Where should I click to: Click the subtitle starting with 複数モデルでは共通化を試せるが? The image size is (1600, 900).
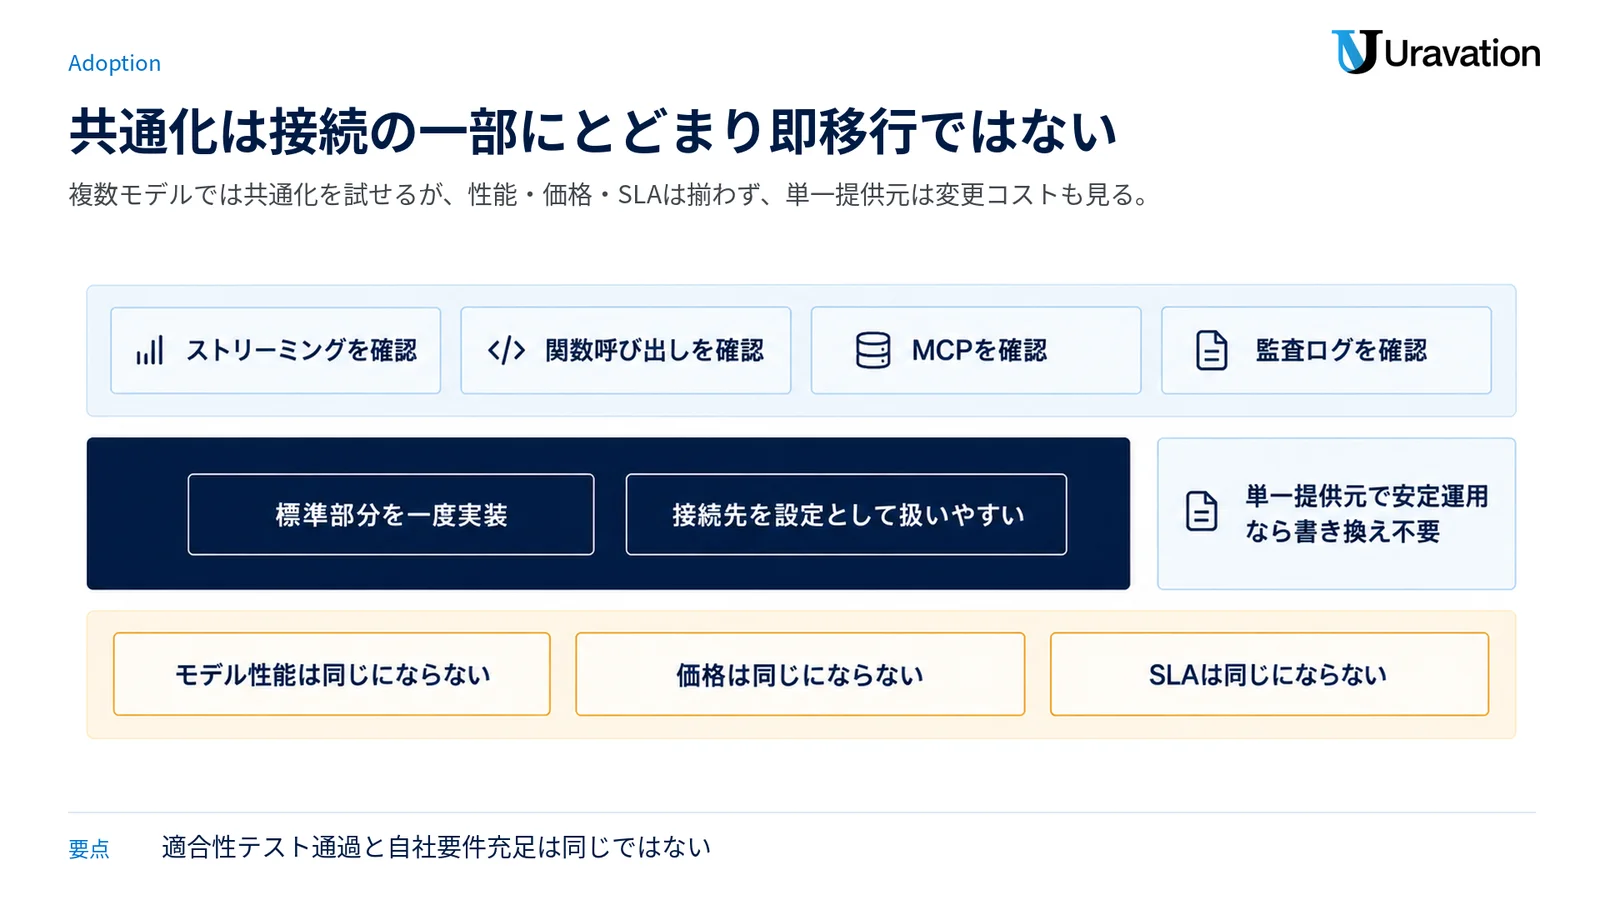click(610, 194)
